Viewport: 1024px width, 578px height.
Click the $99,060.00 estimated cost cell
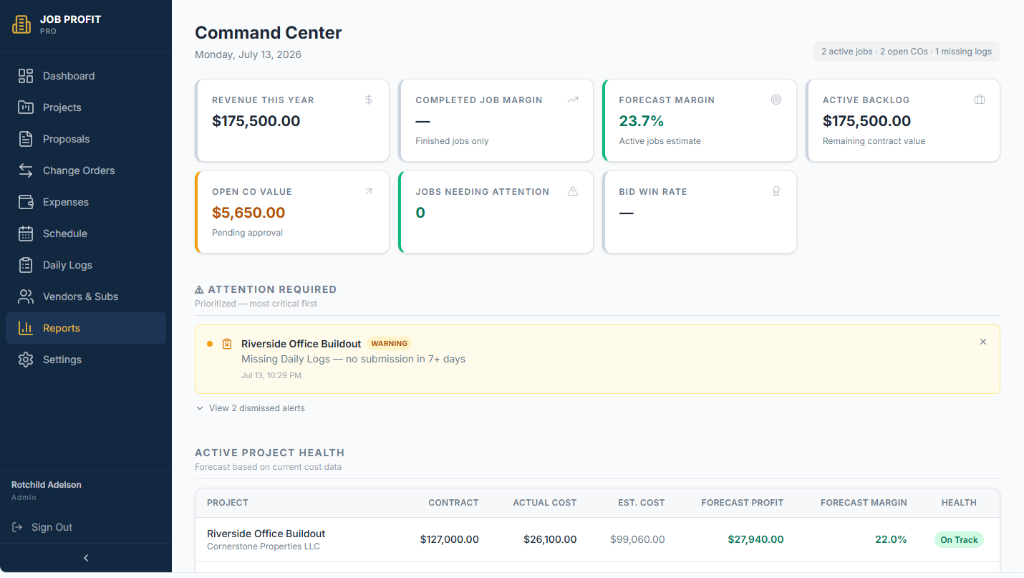pyautogui.click(x=637, y=539)
